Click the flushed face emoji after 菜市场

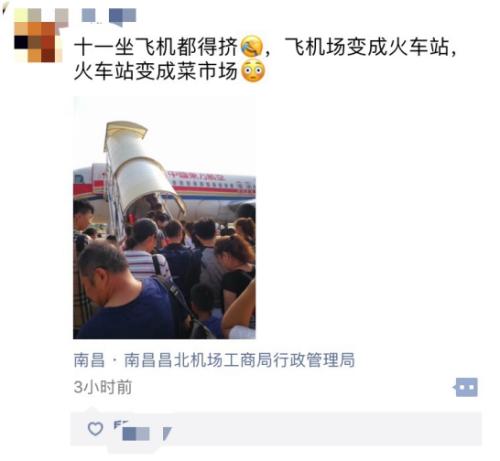[x=253, y=71]
